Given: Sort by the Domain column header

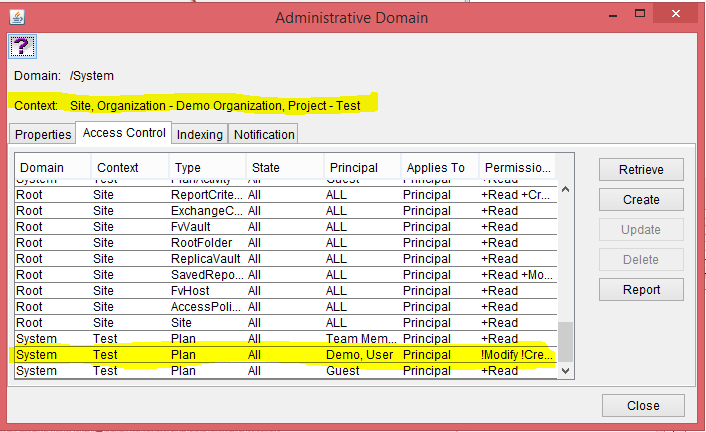Looking at the screenshot, I should 53,168.
